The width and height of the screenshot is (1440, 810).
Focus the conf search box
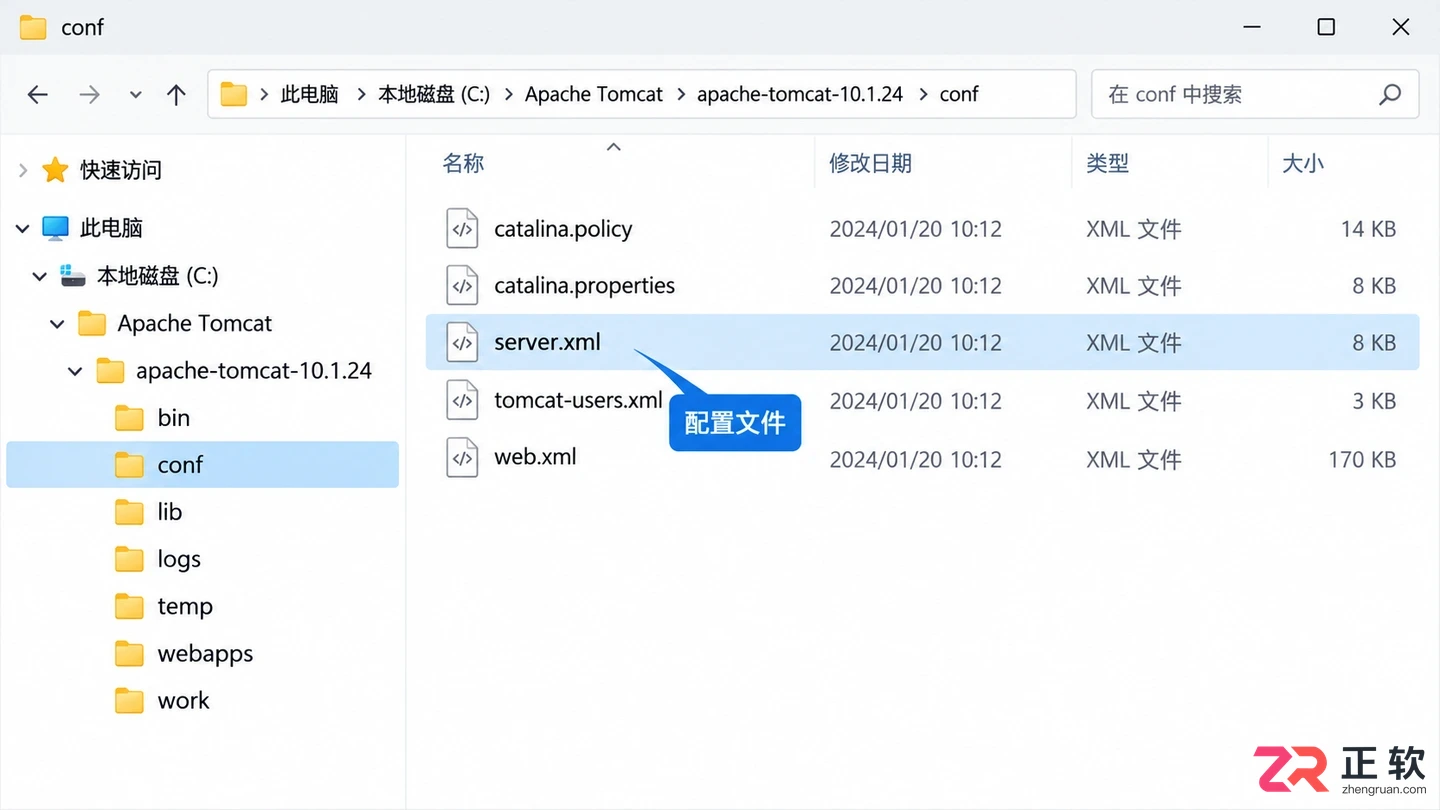(x=1255, y=94)
